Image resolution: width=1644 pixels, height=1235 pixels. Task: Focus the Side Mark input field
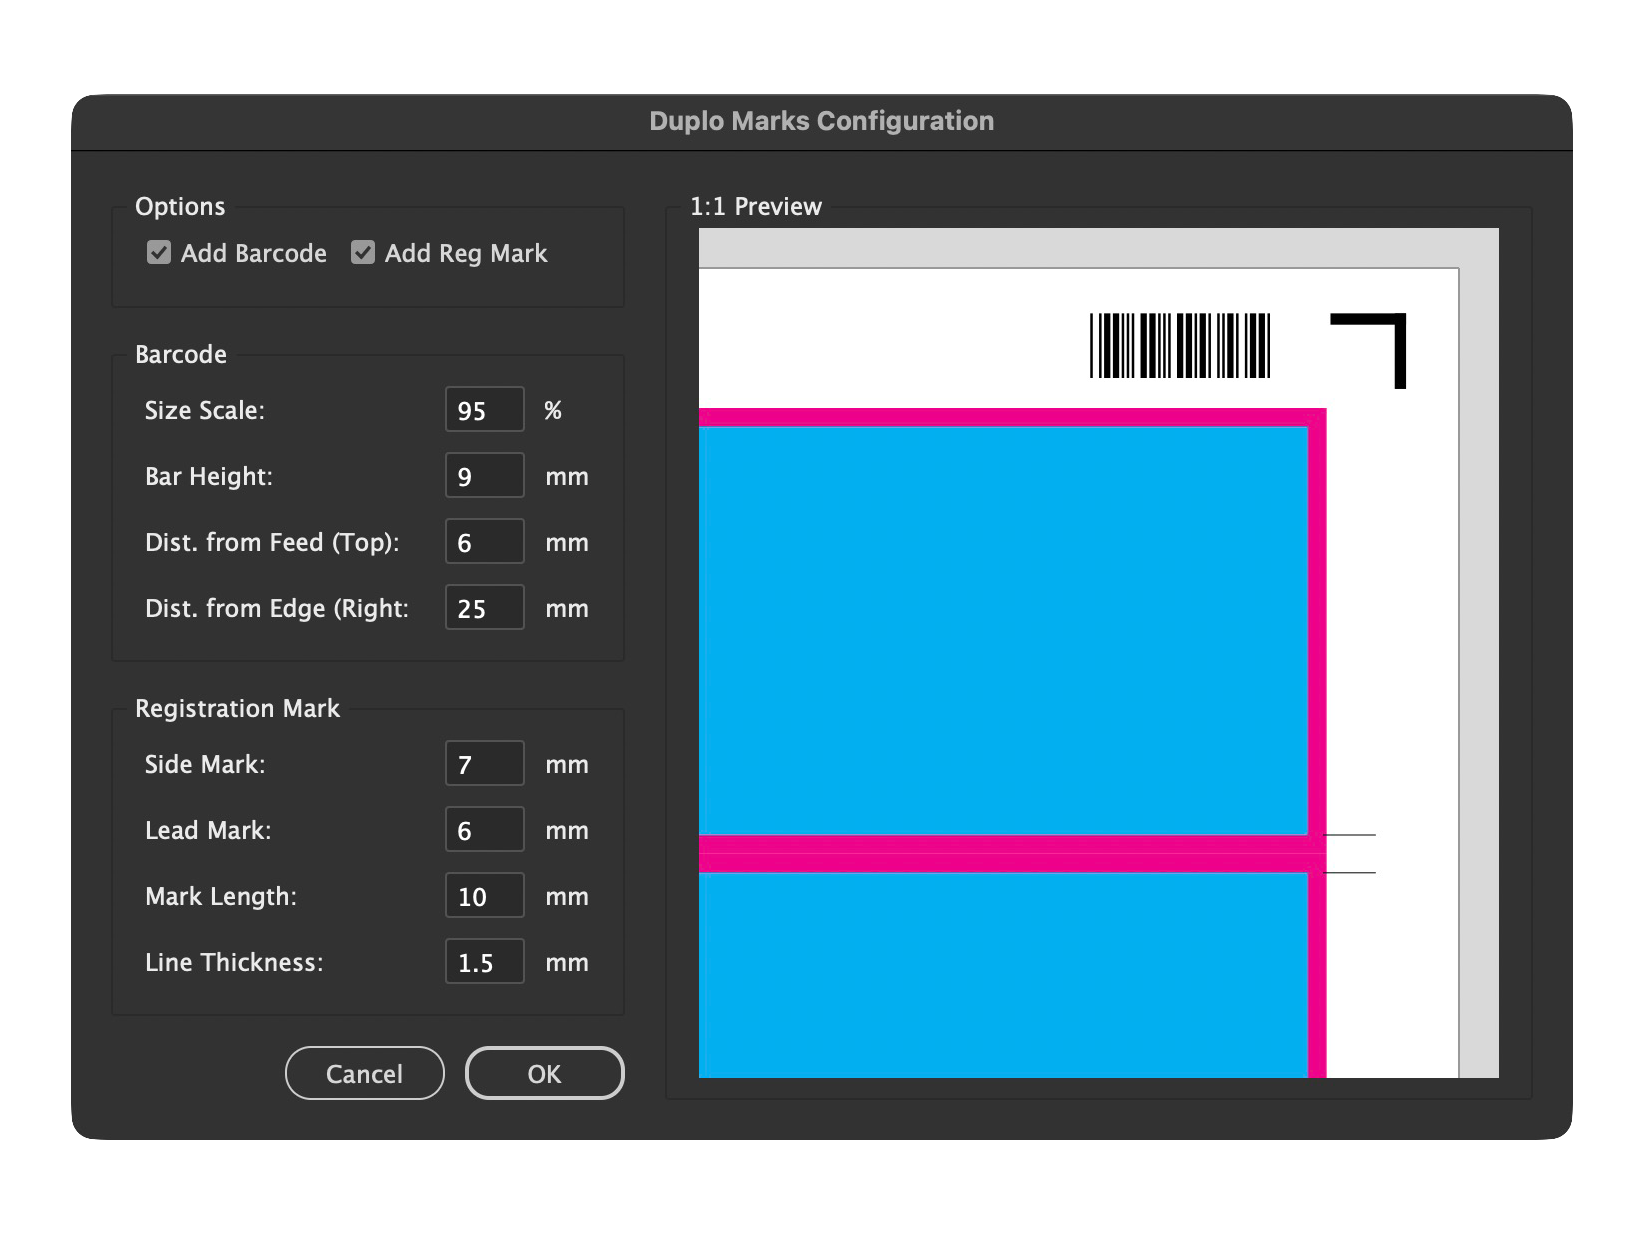pos(484,763)
